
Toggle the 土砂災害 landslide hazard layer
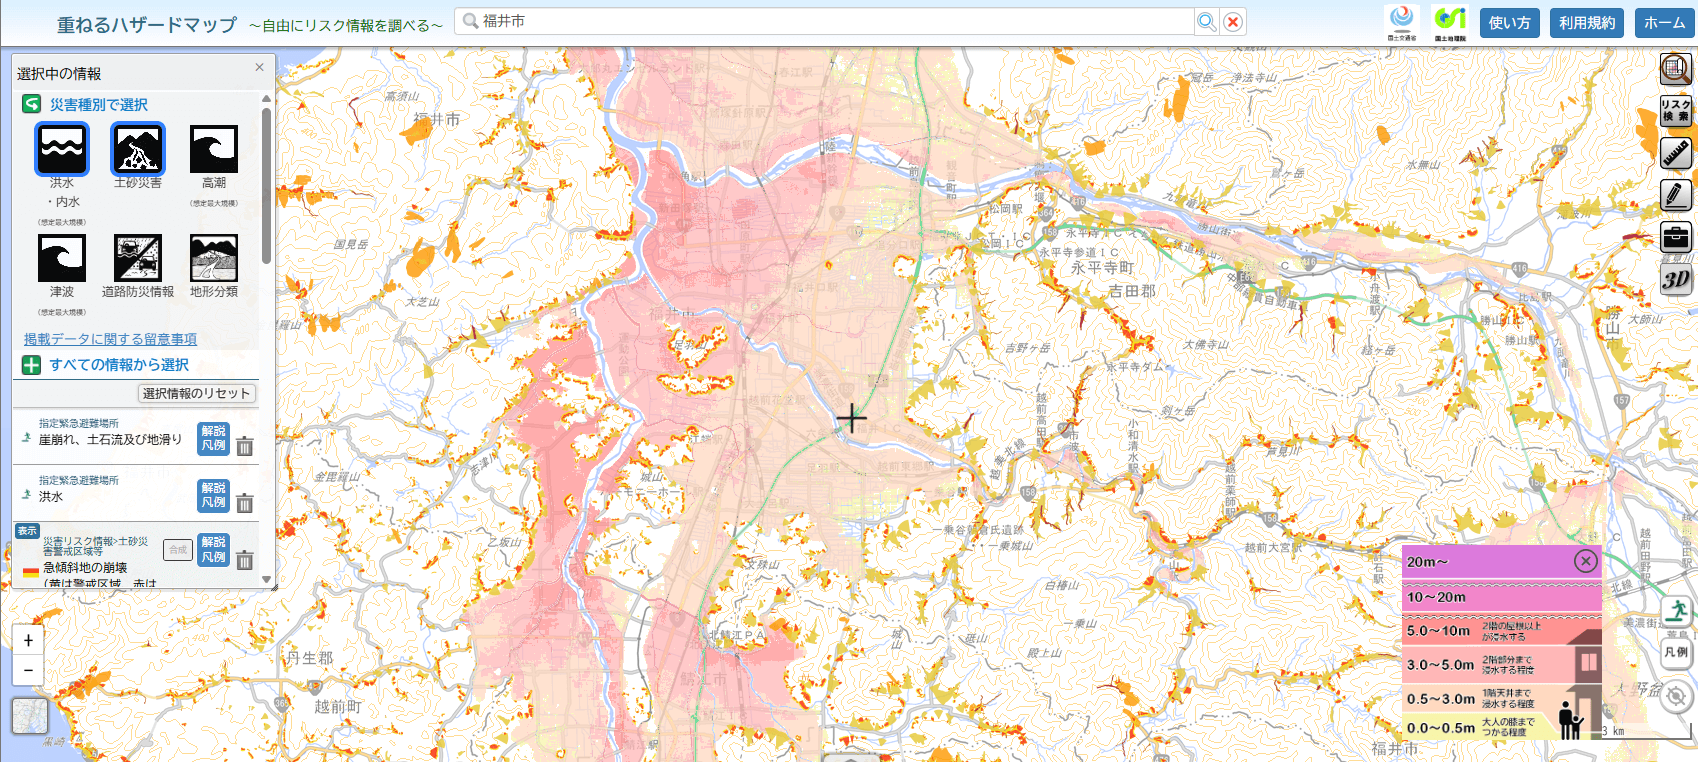click(138, 149)
